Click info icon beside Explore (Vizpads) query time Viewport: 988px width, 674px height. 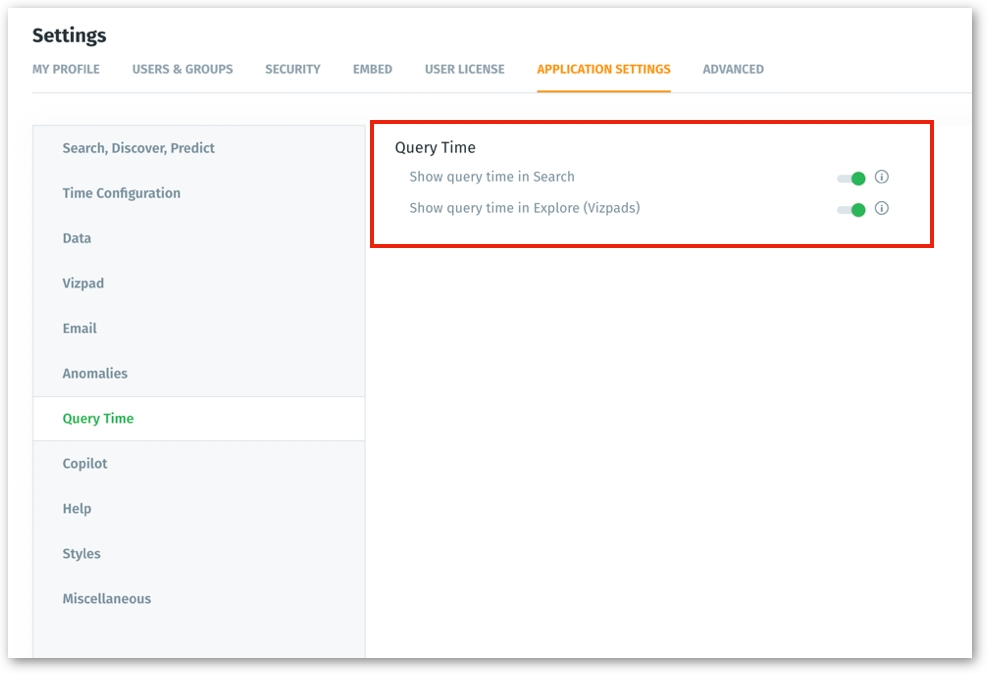[x=881, y=209]
